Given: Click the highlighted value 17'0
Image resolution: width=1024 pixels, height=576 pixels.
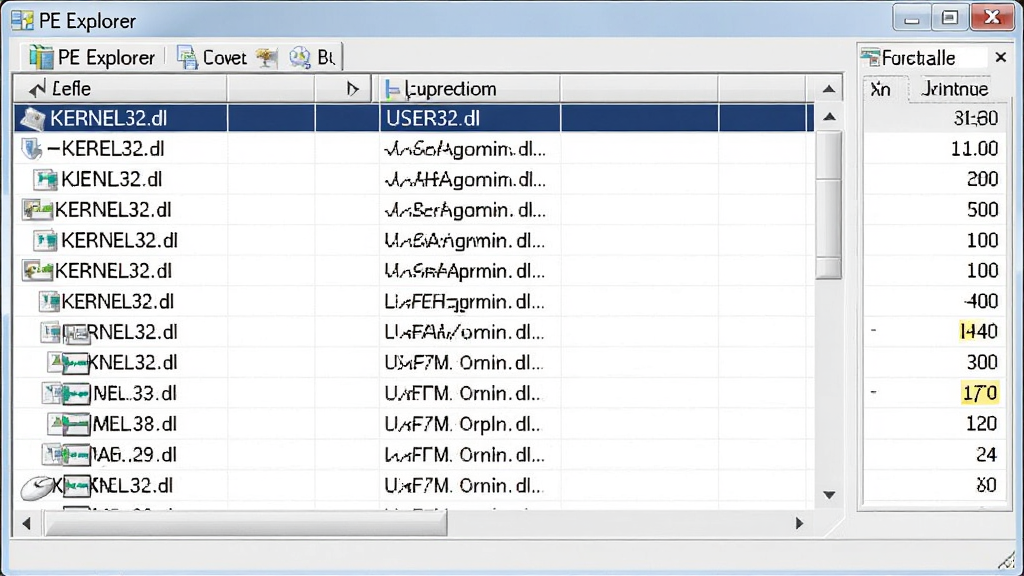Looking at the screenshot, I should point(980,393).
